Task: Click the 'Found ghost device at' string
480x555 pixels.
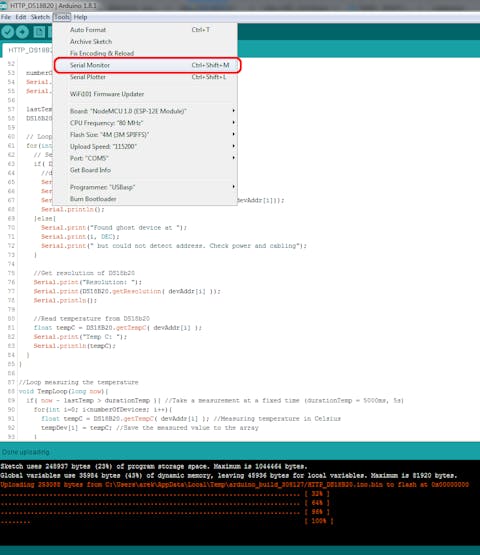Action: point(136,228)
